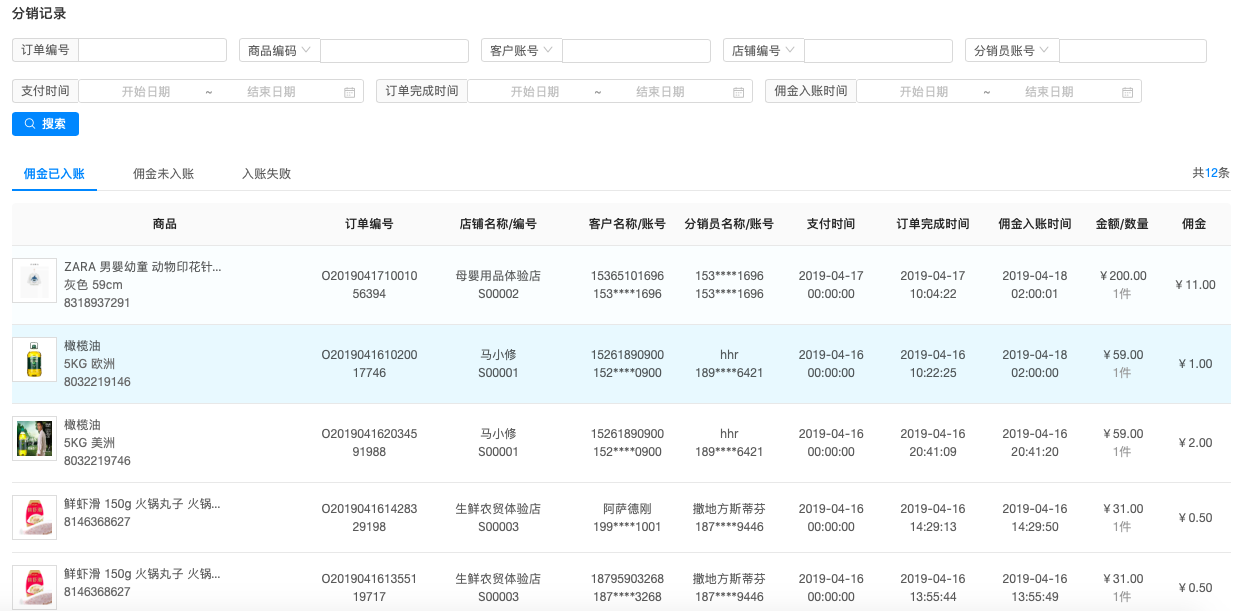Click the 支付时间 start date field

pyautogui.click(x=146, y=92)
